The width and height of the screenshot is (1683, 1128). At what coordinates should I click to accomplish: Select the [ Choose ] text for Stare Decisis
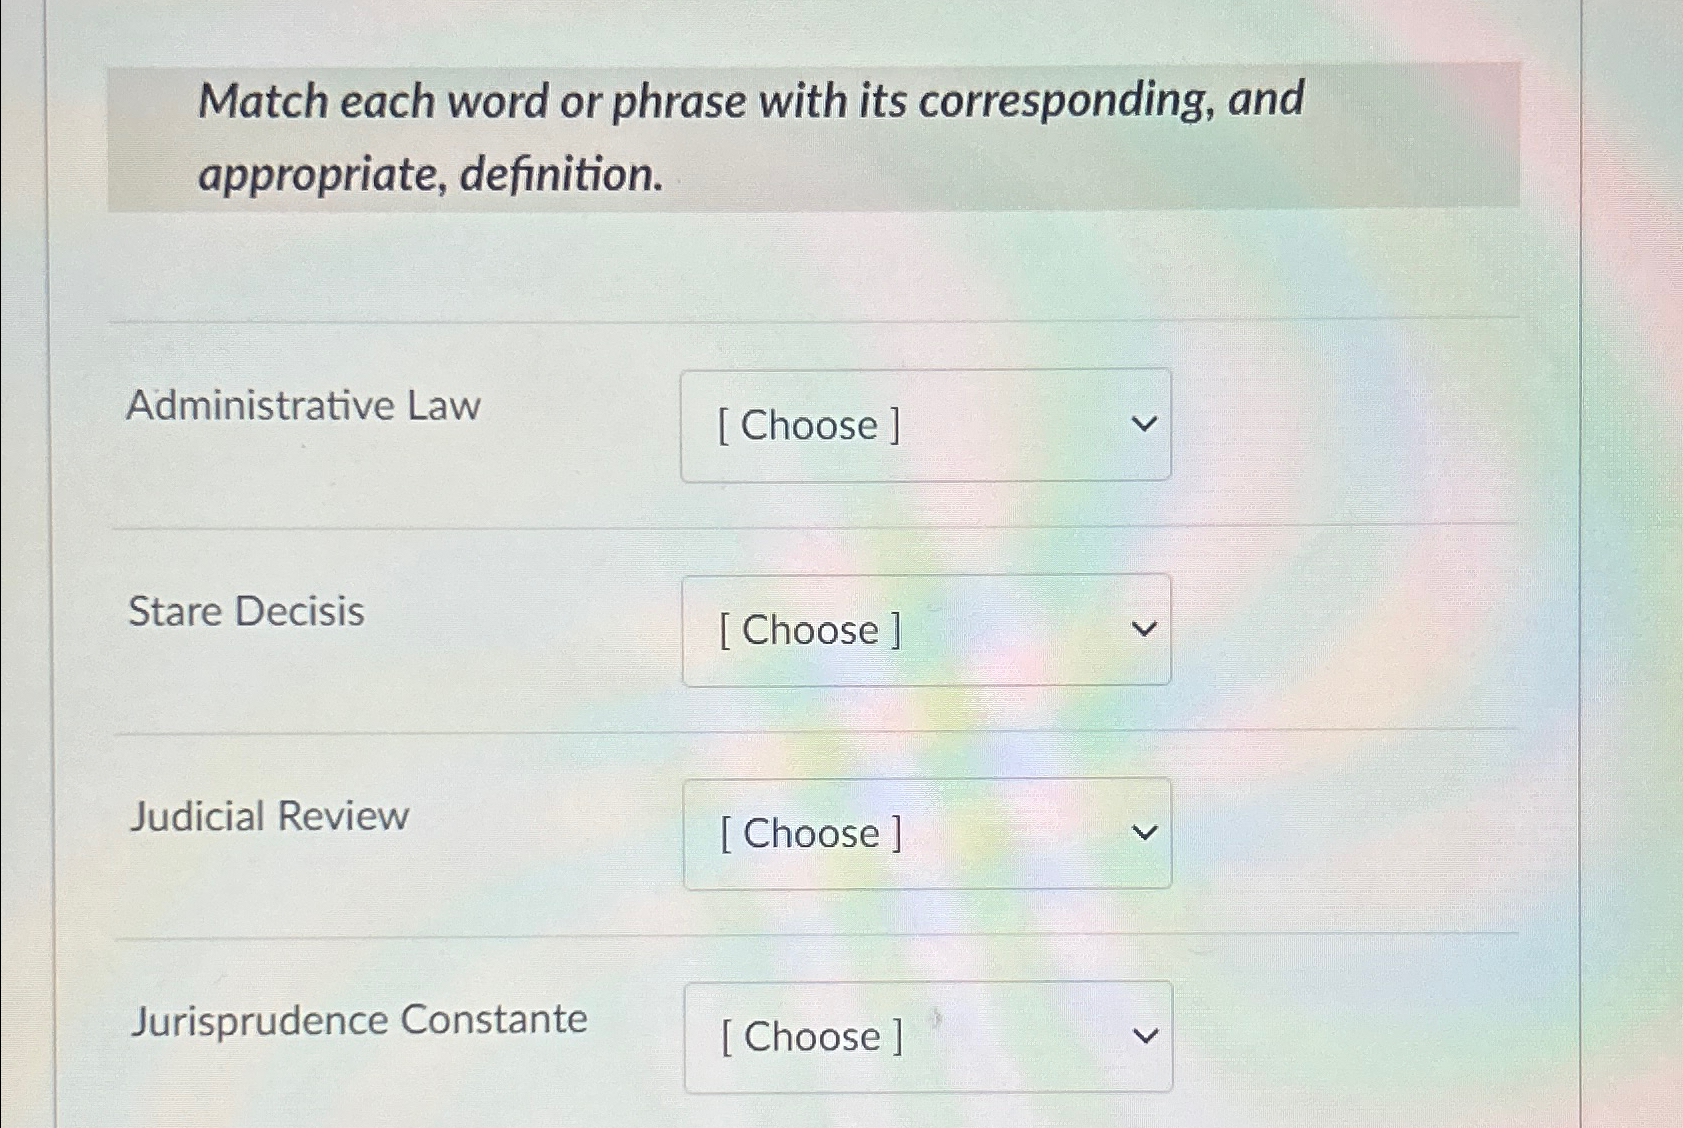coord(808,630)
